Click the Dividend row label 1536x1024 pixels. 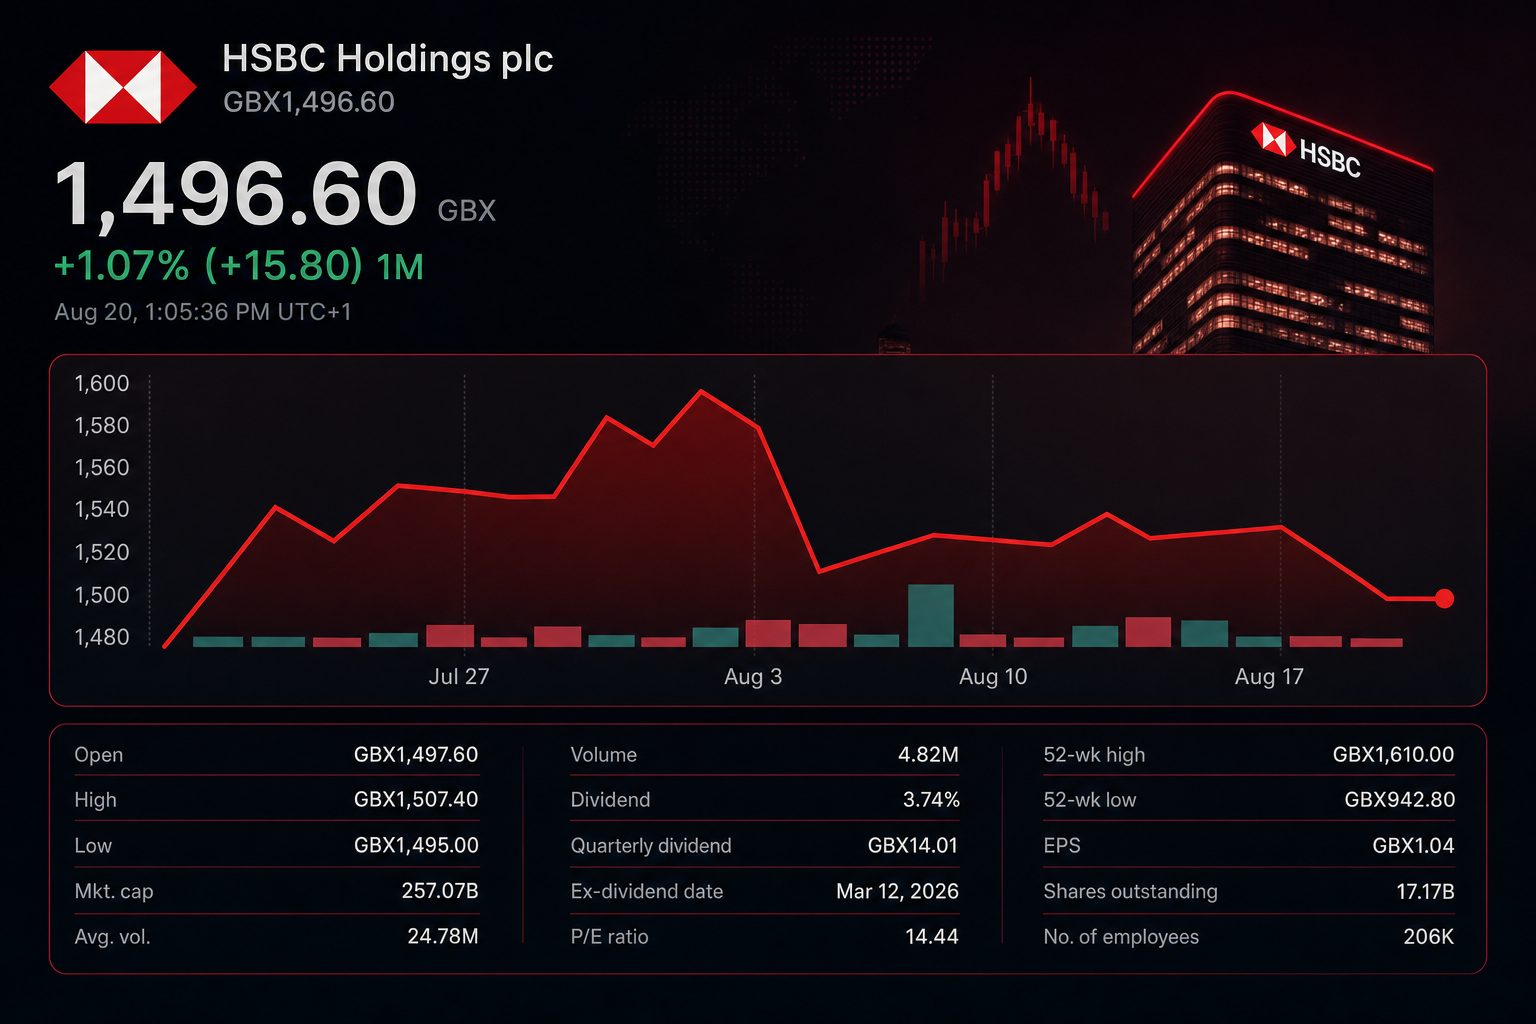click(610, 800)
